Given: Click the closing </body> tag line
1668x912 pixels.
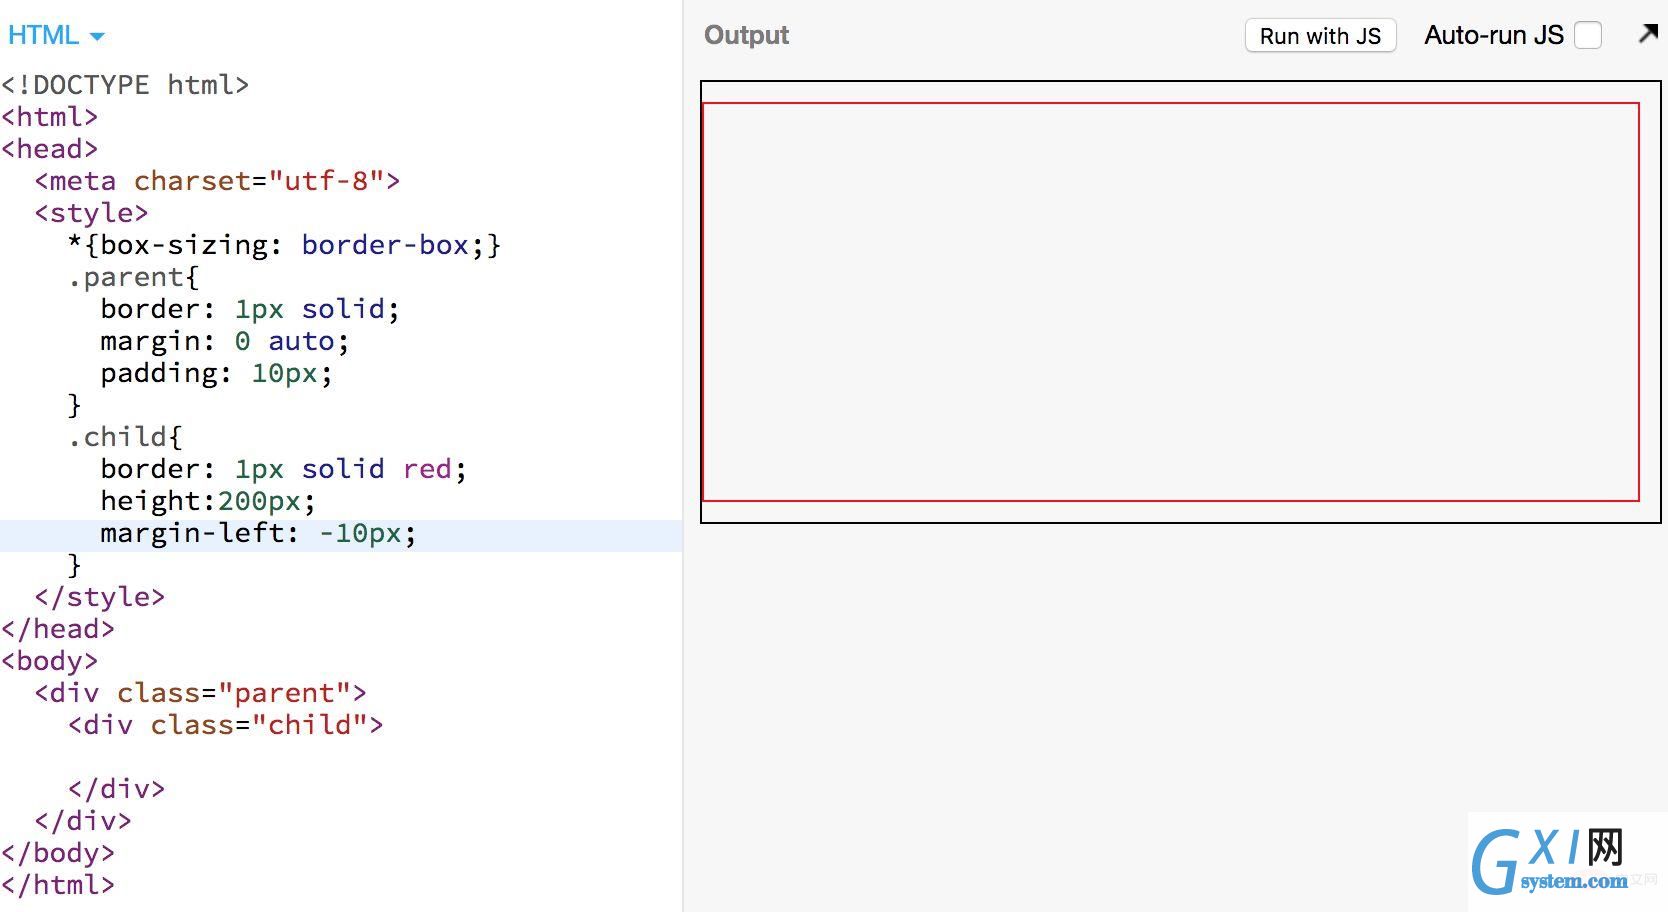Looking at the screenshot, I should click(57, 853).
